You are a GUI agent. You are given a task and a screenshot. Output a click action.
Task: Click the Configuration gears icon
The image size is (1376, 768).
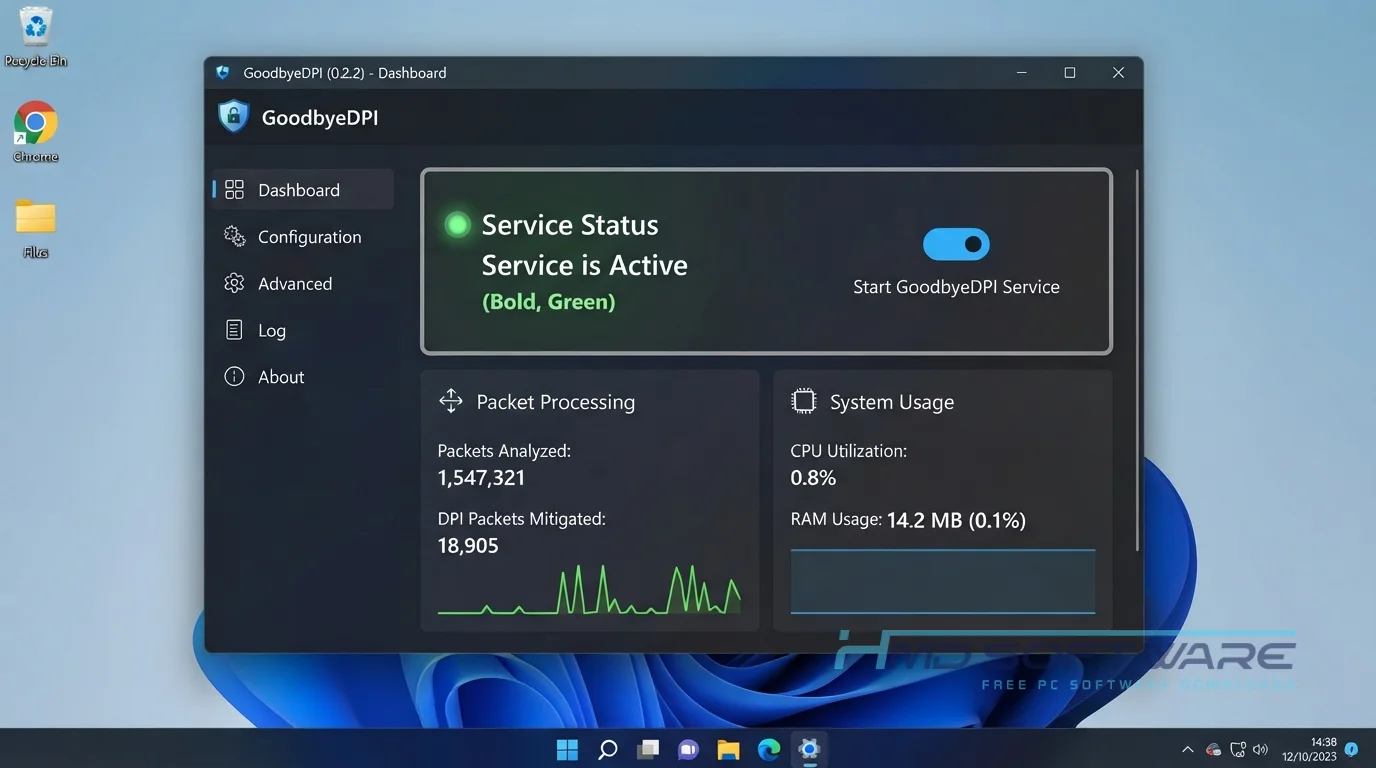234,237
